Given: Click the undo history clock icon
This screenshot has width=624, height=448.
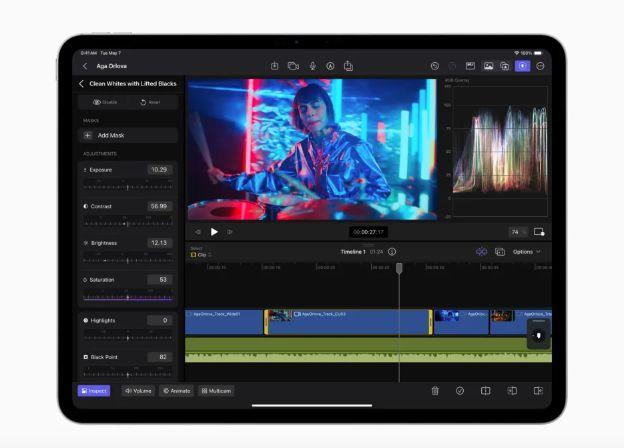Looking at the screenshot, I should [435, 66].
